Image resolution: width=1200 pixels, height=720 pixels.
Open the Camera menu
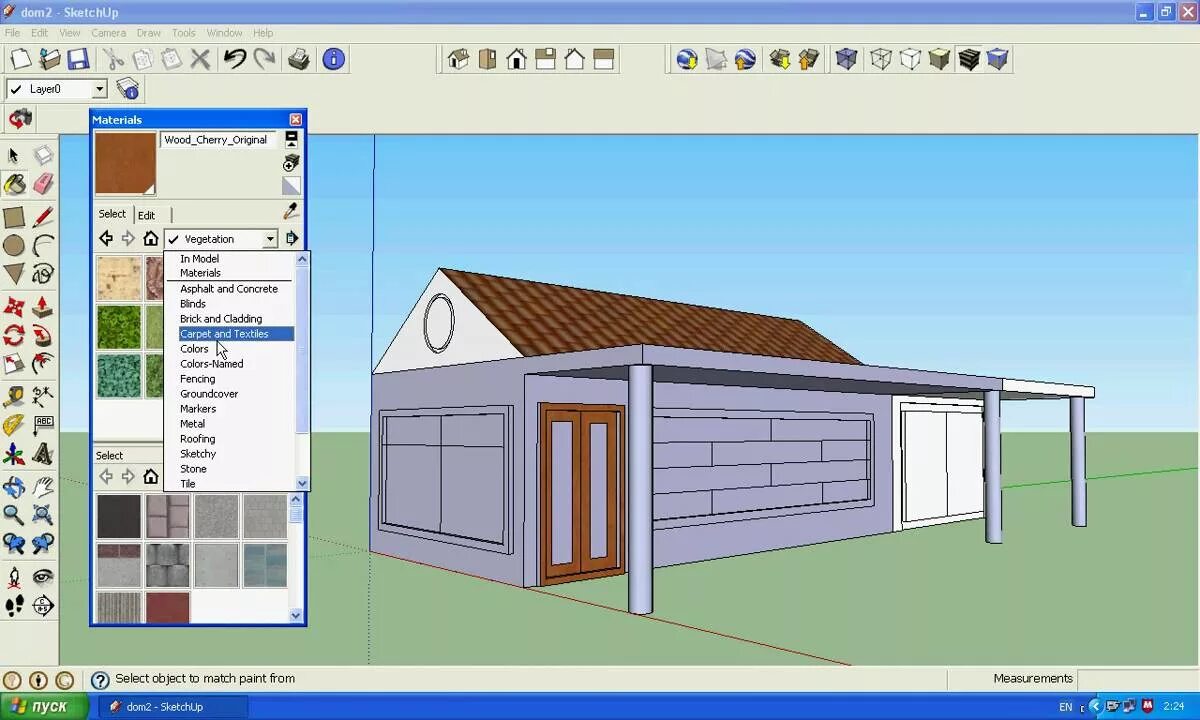[108, 33]
